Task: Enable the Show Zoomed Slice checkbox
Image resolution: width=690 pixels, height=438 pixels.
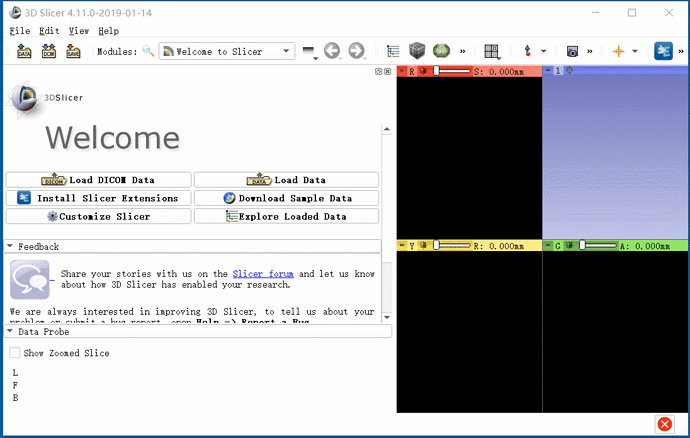Action: tap(15, 353)
